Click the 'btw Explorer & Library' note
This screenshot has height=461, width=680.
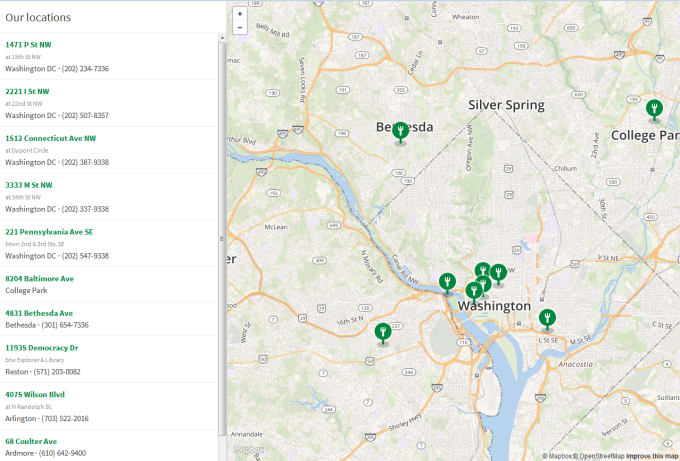point(34,360)
